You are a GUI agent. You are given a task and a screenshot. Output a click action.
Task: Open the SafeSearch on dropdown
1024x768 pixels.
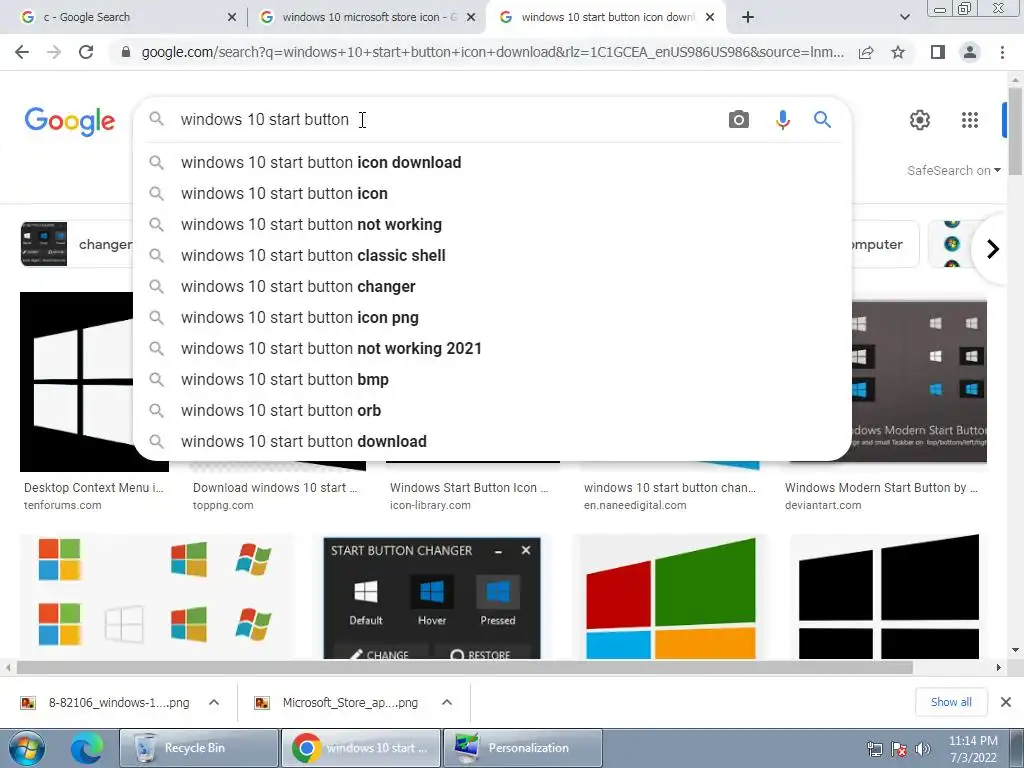point(953,170)
